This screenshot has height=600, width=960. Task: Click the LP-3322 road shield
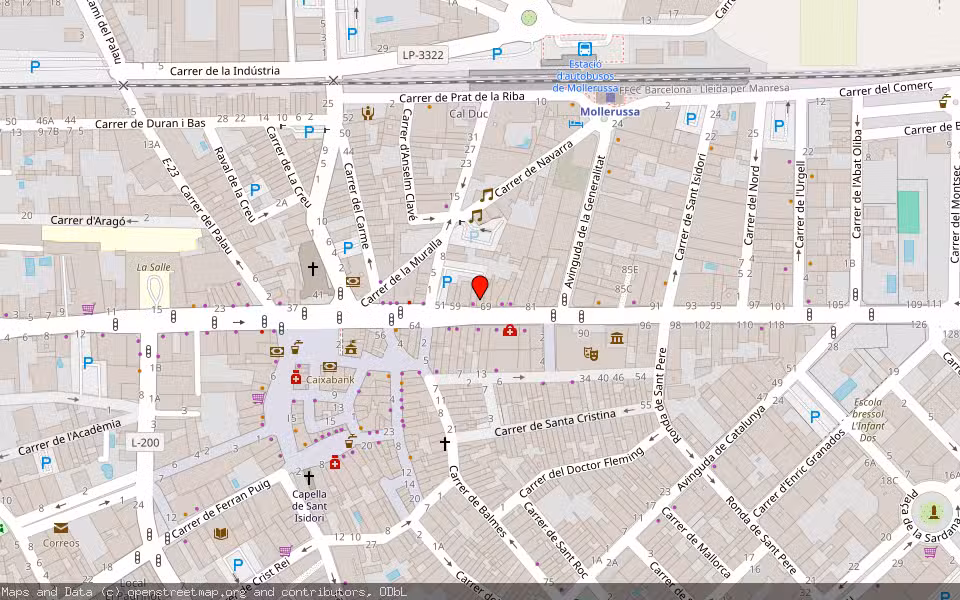[x=422, y=55]
